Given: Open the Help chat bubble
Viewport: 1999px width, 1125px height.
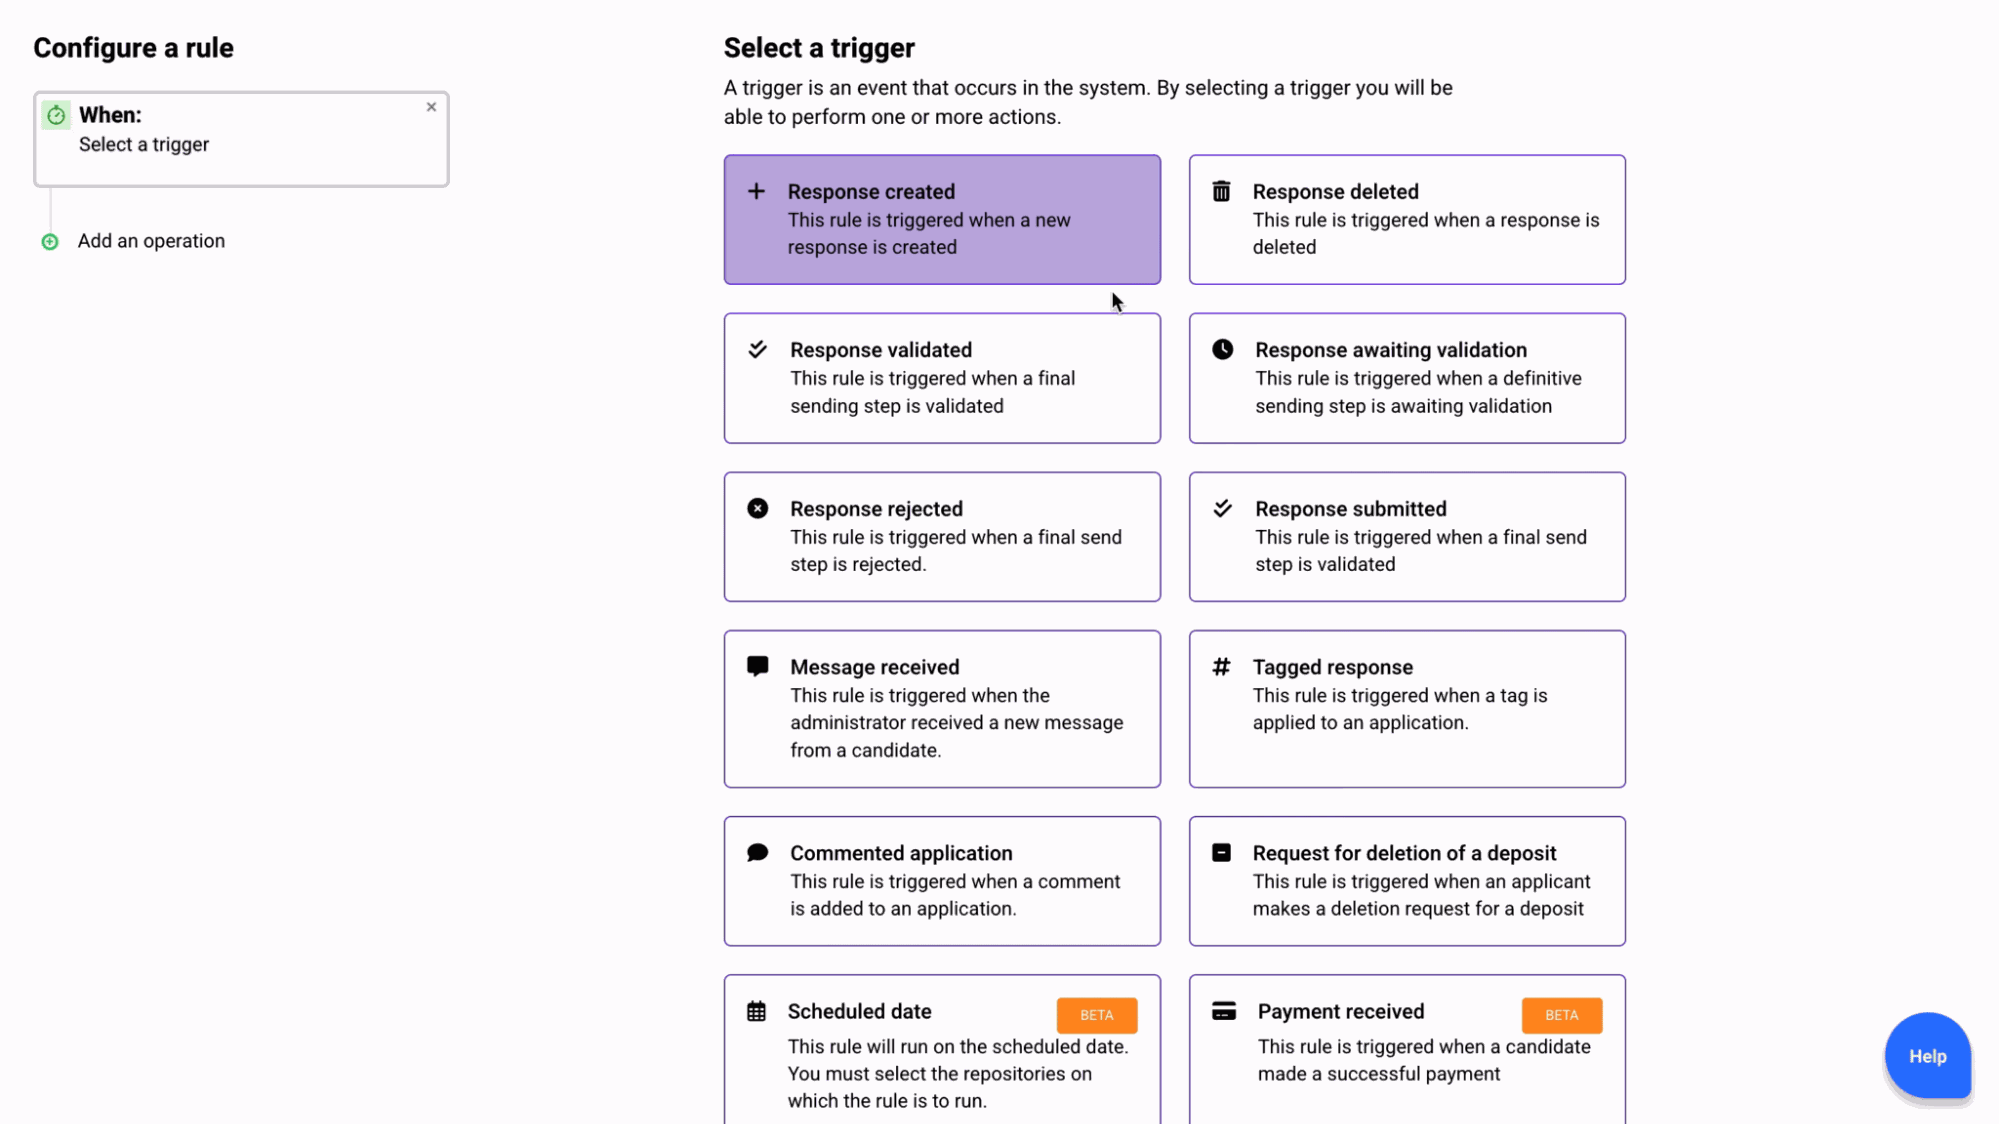Looking at the screenshot, I should point(1927,1056).
